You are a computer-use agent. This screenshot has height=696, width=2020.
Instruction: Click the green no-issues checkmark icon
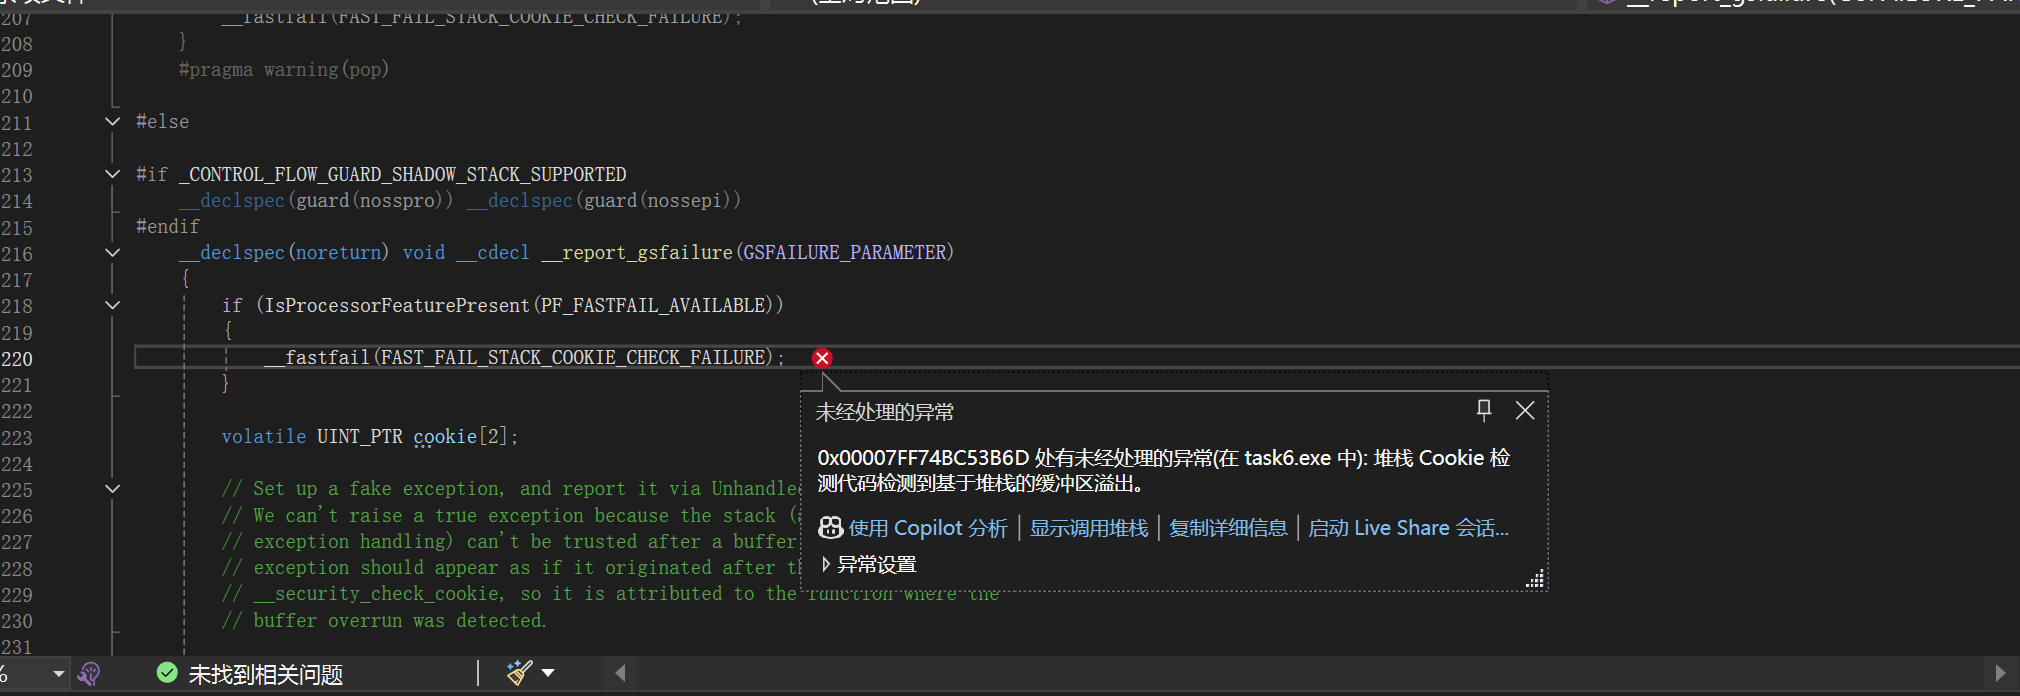(167, 673)
